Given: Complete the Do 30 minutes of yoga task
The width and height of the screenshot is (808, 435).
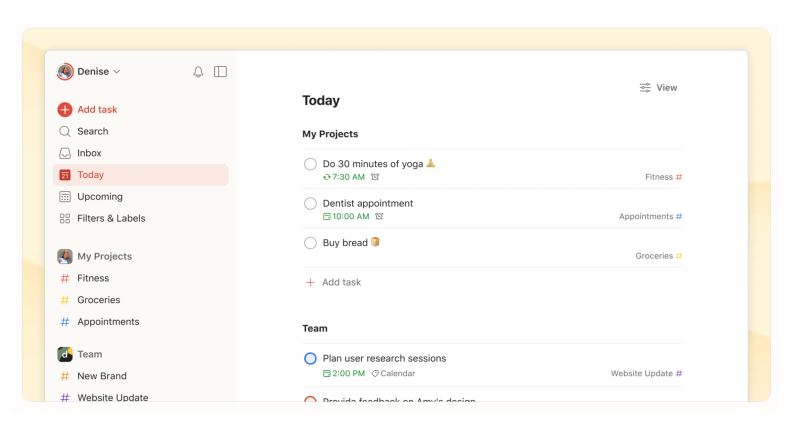Looking at the screenshot, I should (x=310, y=164).
